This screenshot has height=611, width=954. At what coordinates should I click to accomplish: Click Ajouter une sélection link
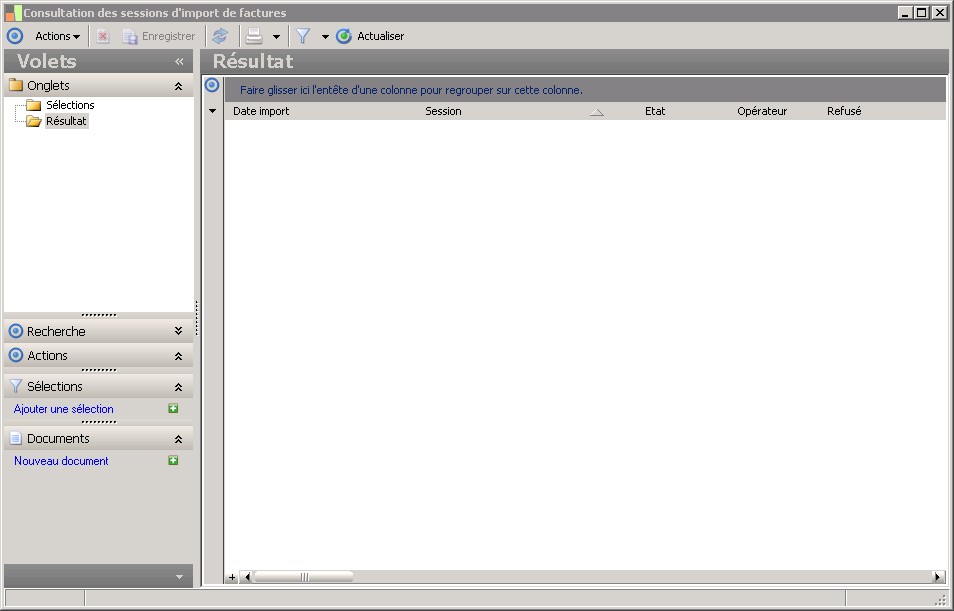pos(63,409)
